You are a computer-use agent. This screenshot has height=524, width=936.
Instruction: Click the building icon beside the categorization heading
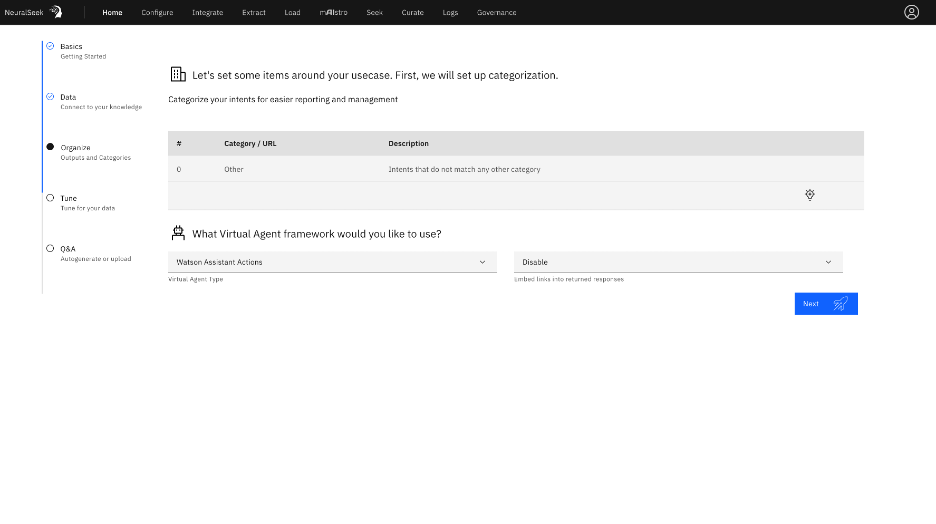pos(178,74)
